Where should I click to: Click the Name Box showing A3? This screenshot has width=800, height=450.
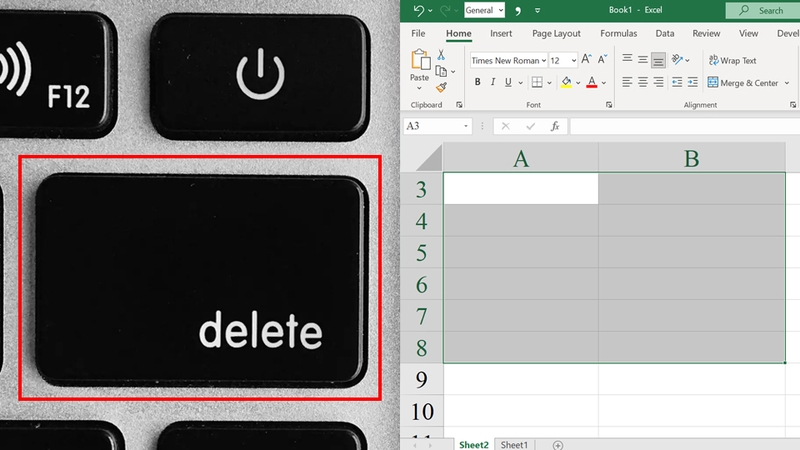(x=433, y=126)
